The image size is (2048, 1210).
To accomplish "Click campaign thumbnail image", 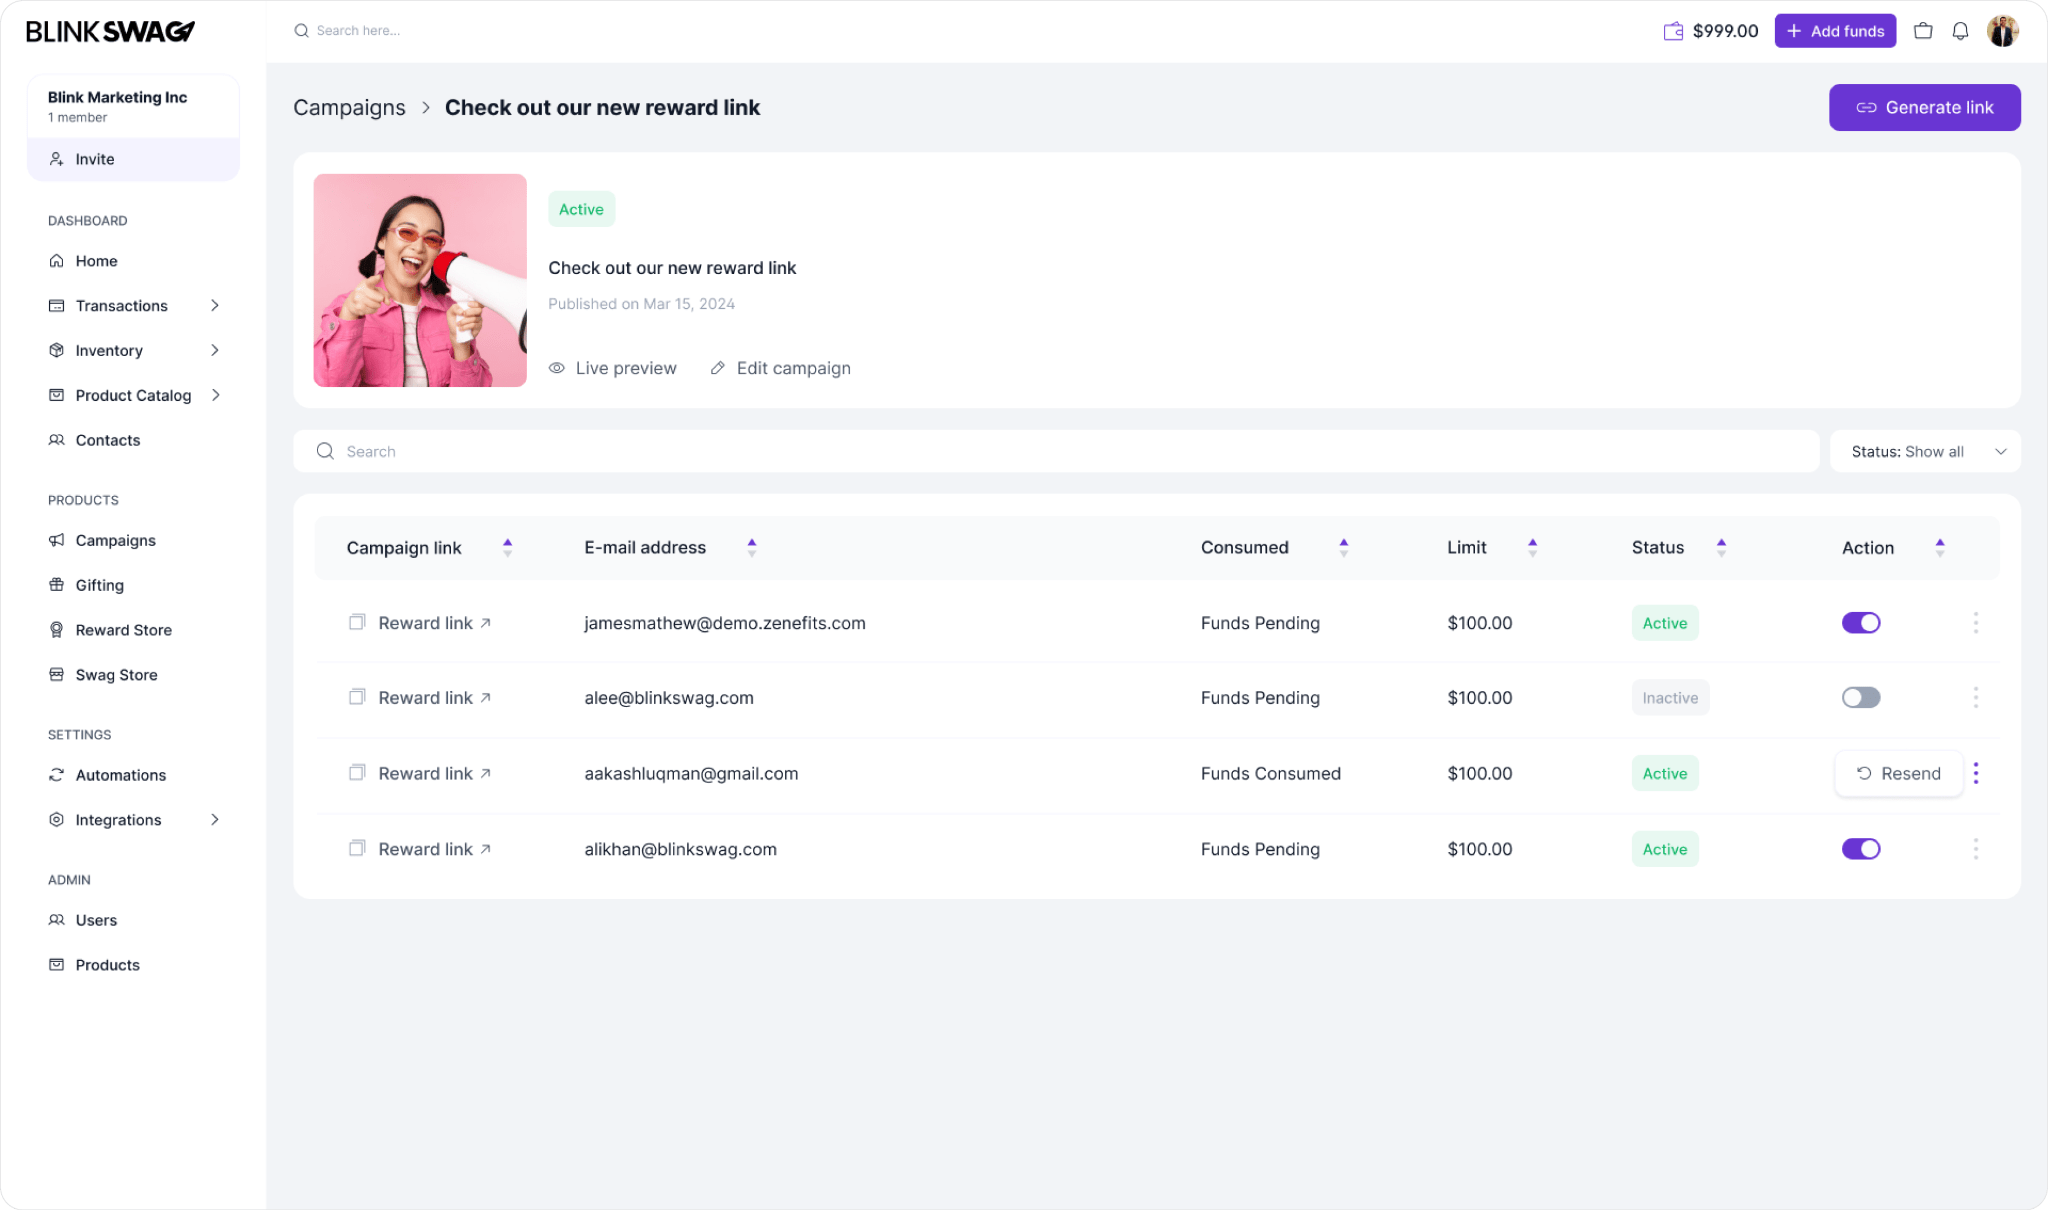I will click(419, 279).
